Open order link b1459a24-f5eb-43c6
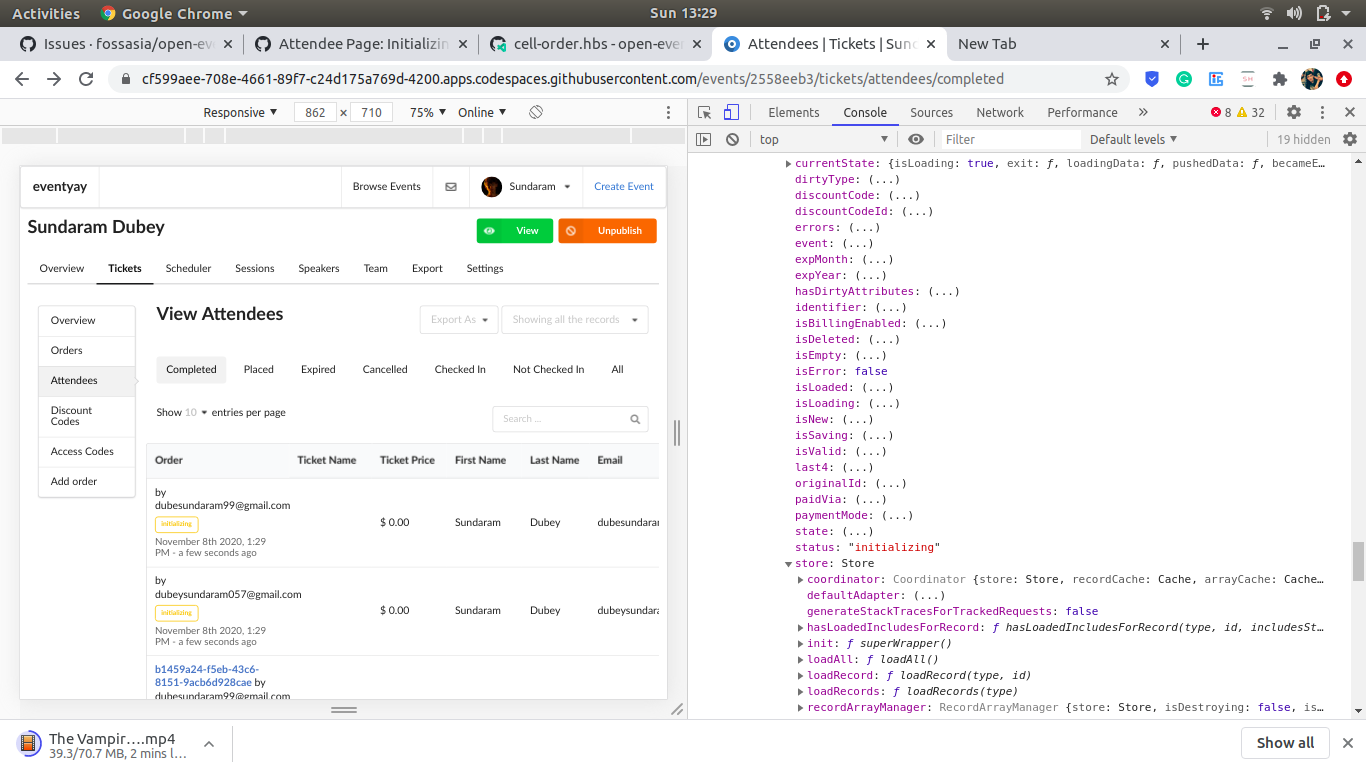The width and height of the screenshot is (1366, 768). click(207, 675)
